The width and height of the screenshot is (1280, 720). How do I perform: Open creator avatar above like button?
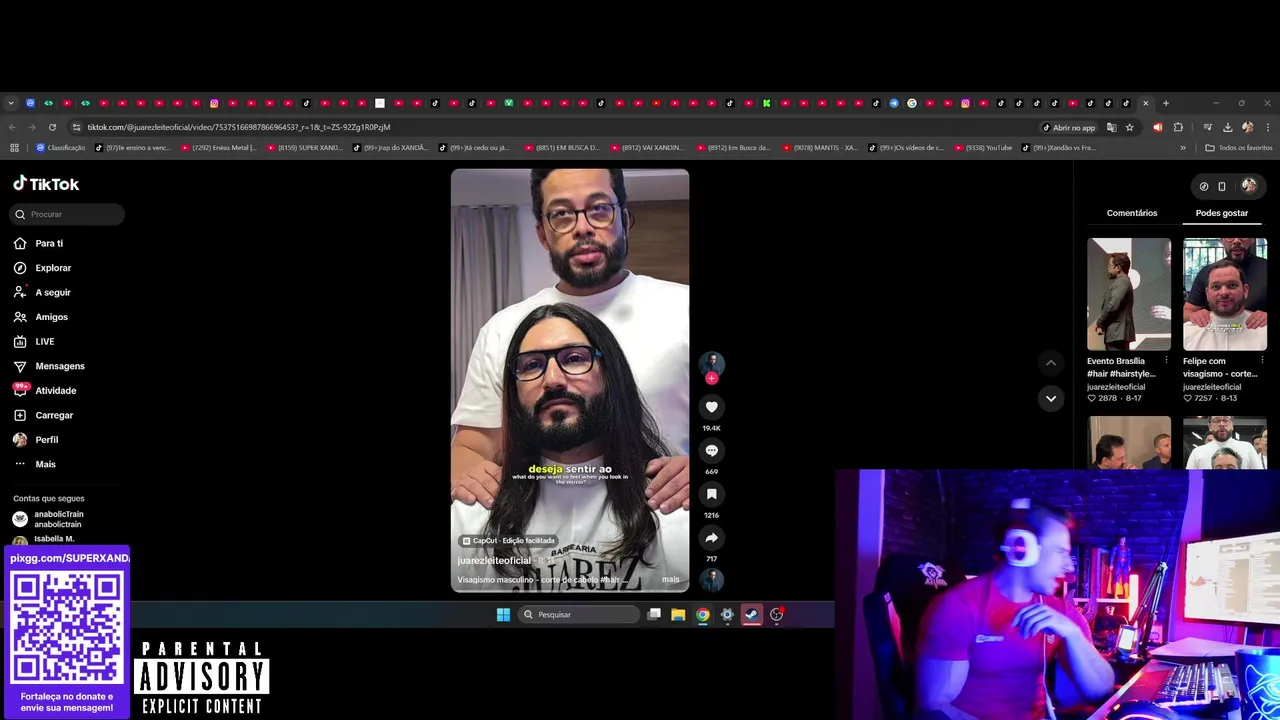711,362
